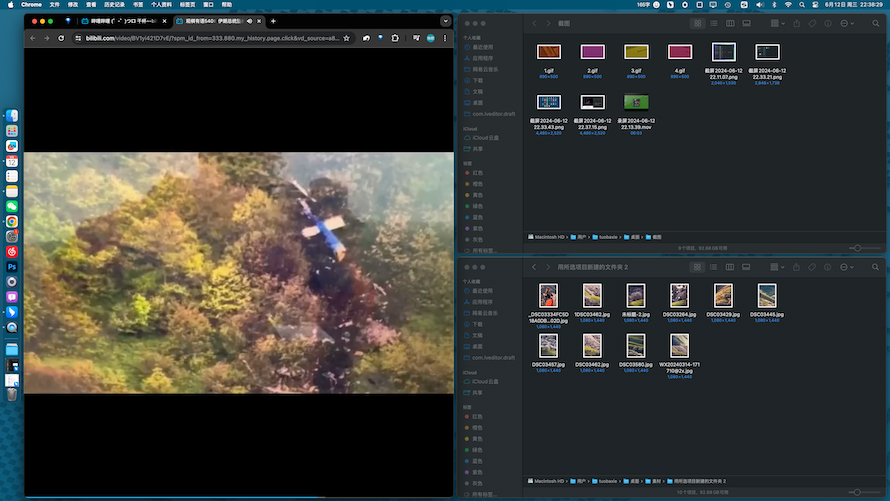Viewport: 890px width, 501px height.
Task: Select 红色 tag in top Finder sidebar
Action: tap(477, 173)
